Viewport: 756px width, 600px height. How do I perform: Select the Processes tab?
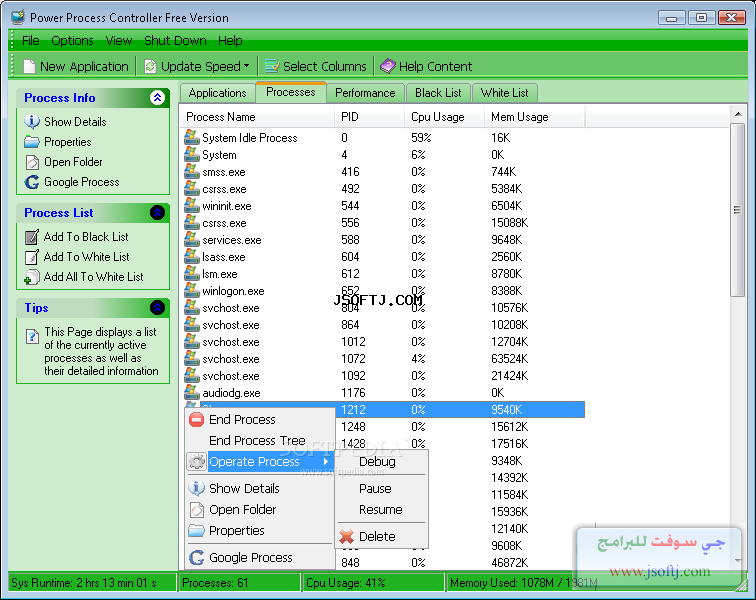pyautogui.click(x=291, y=92)
